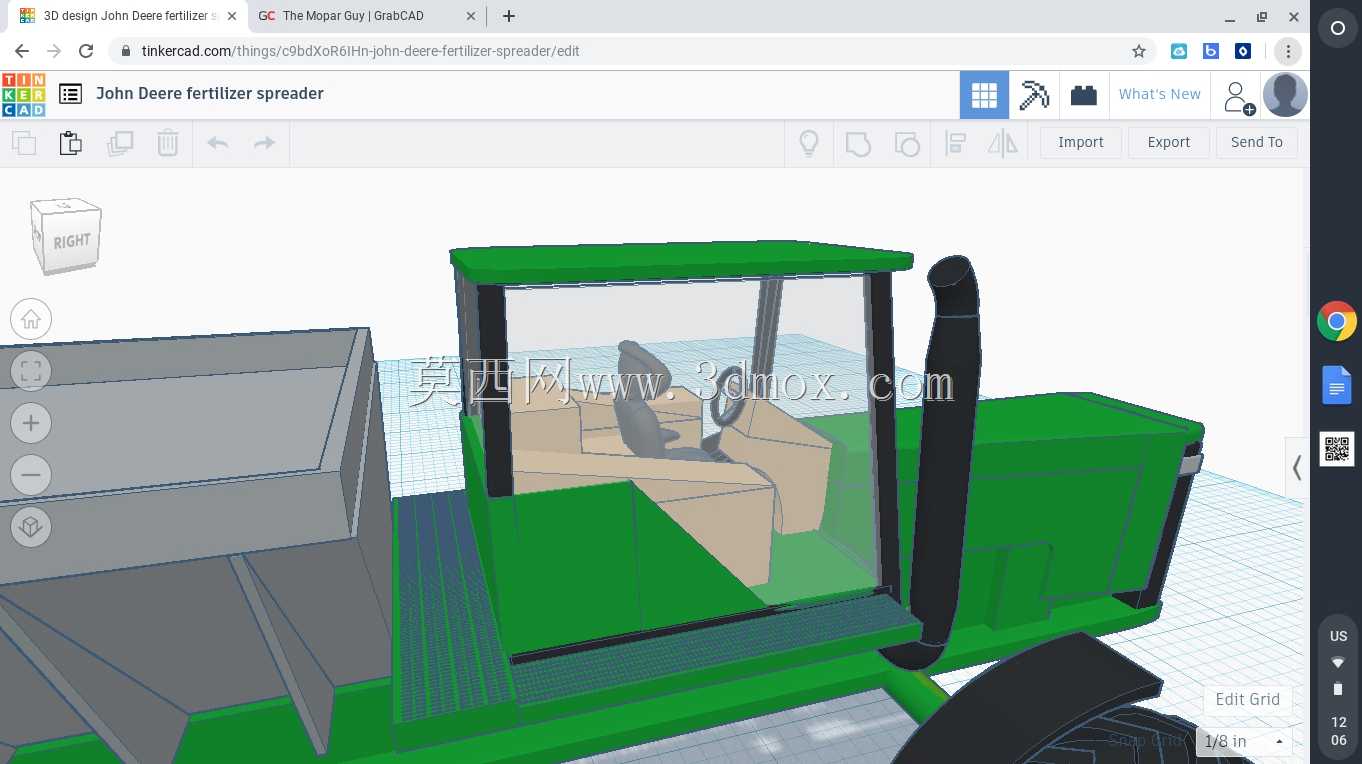Fit all shapes in view
Screen dimensions: 1362x764
[x=31, y=371]
